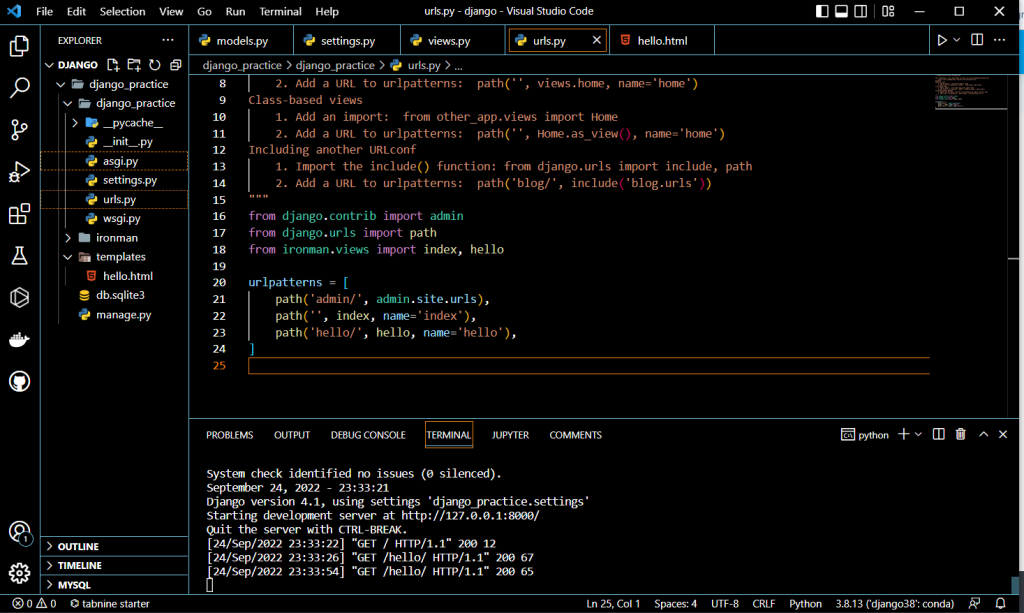Click New File icon in Explorer header
This screenshot has width=1024, height=613.
[113, 65]
